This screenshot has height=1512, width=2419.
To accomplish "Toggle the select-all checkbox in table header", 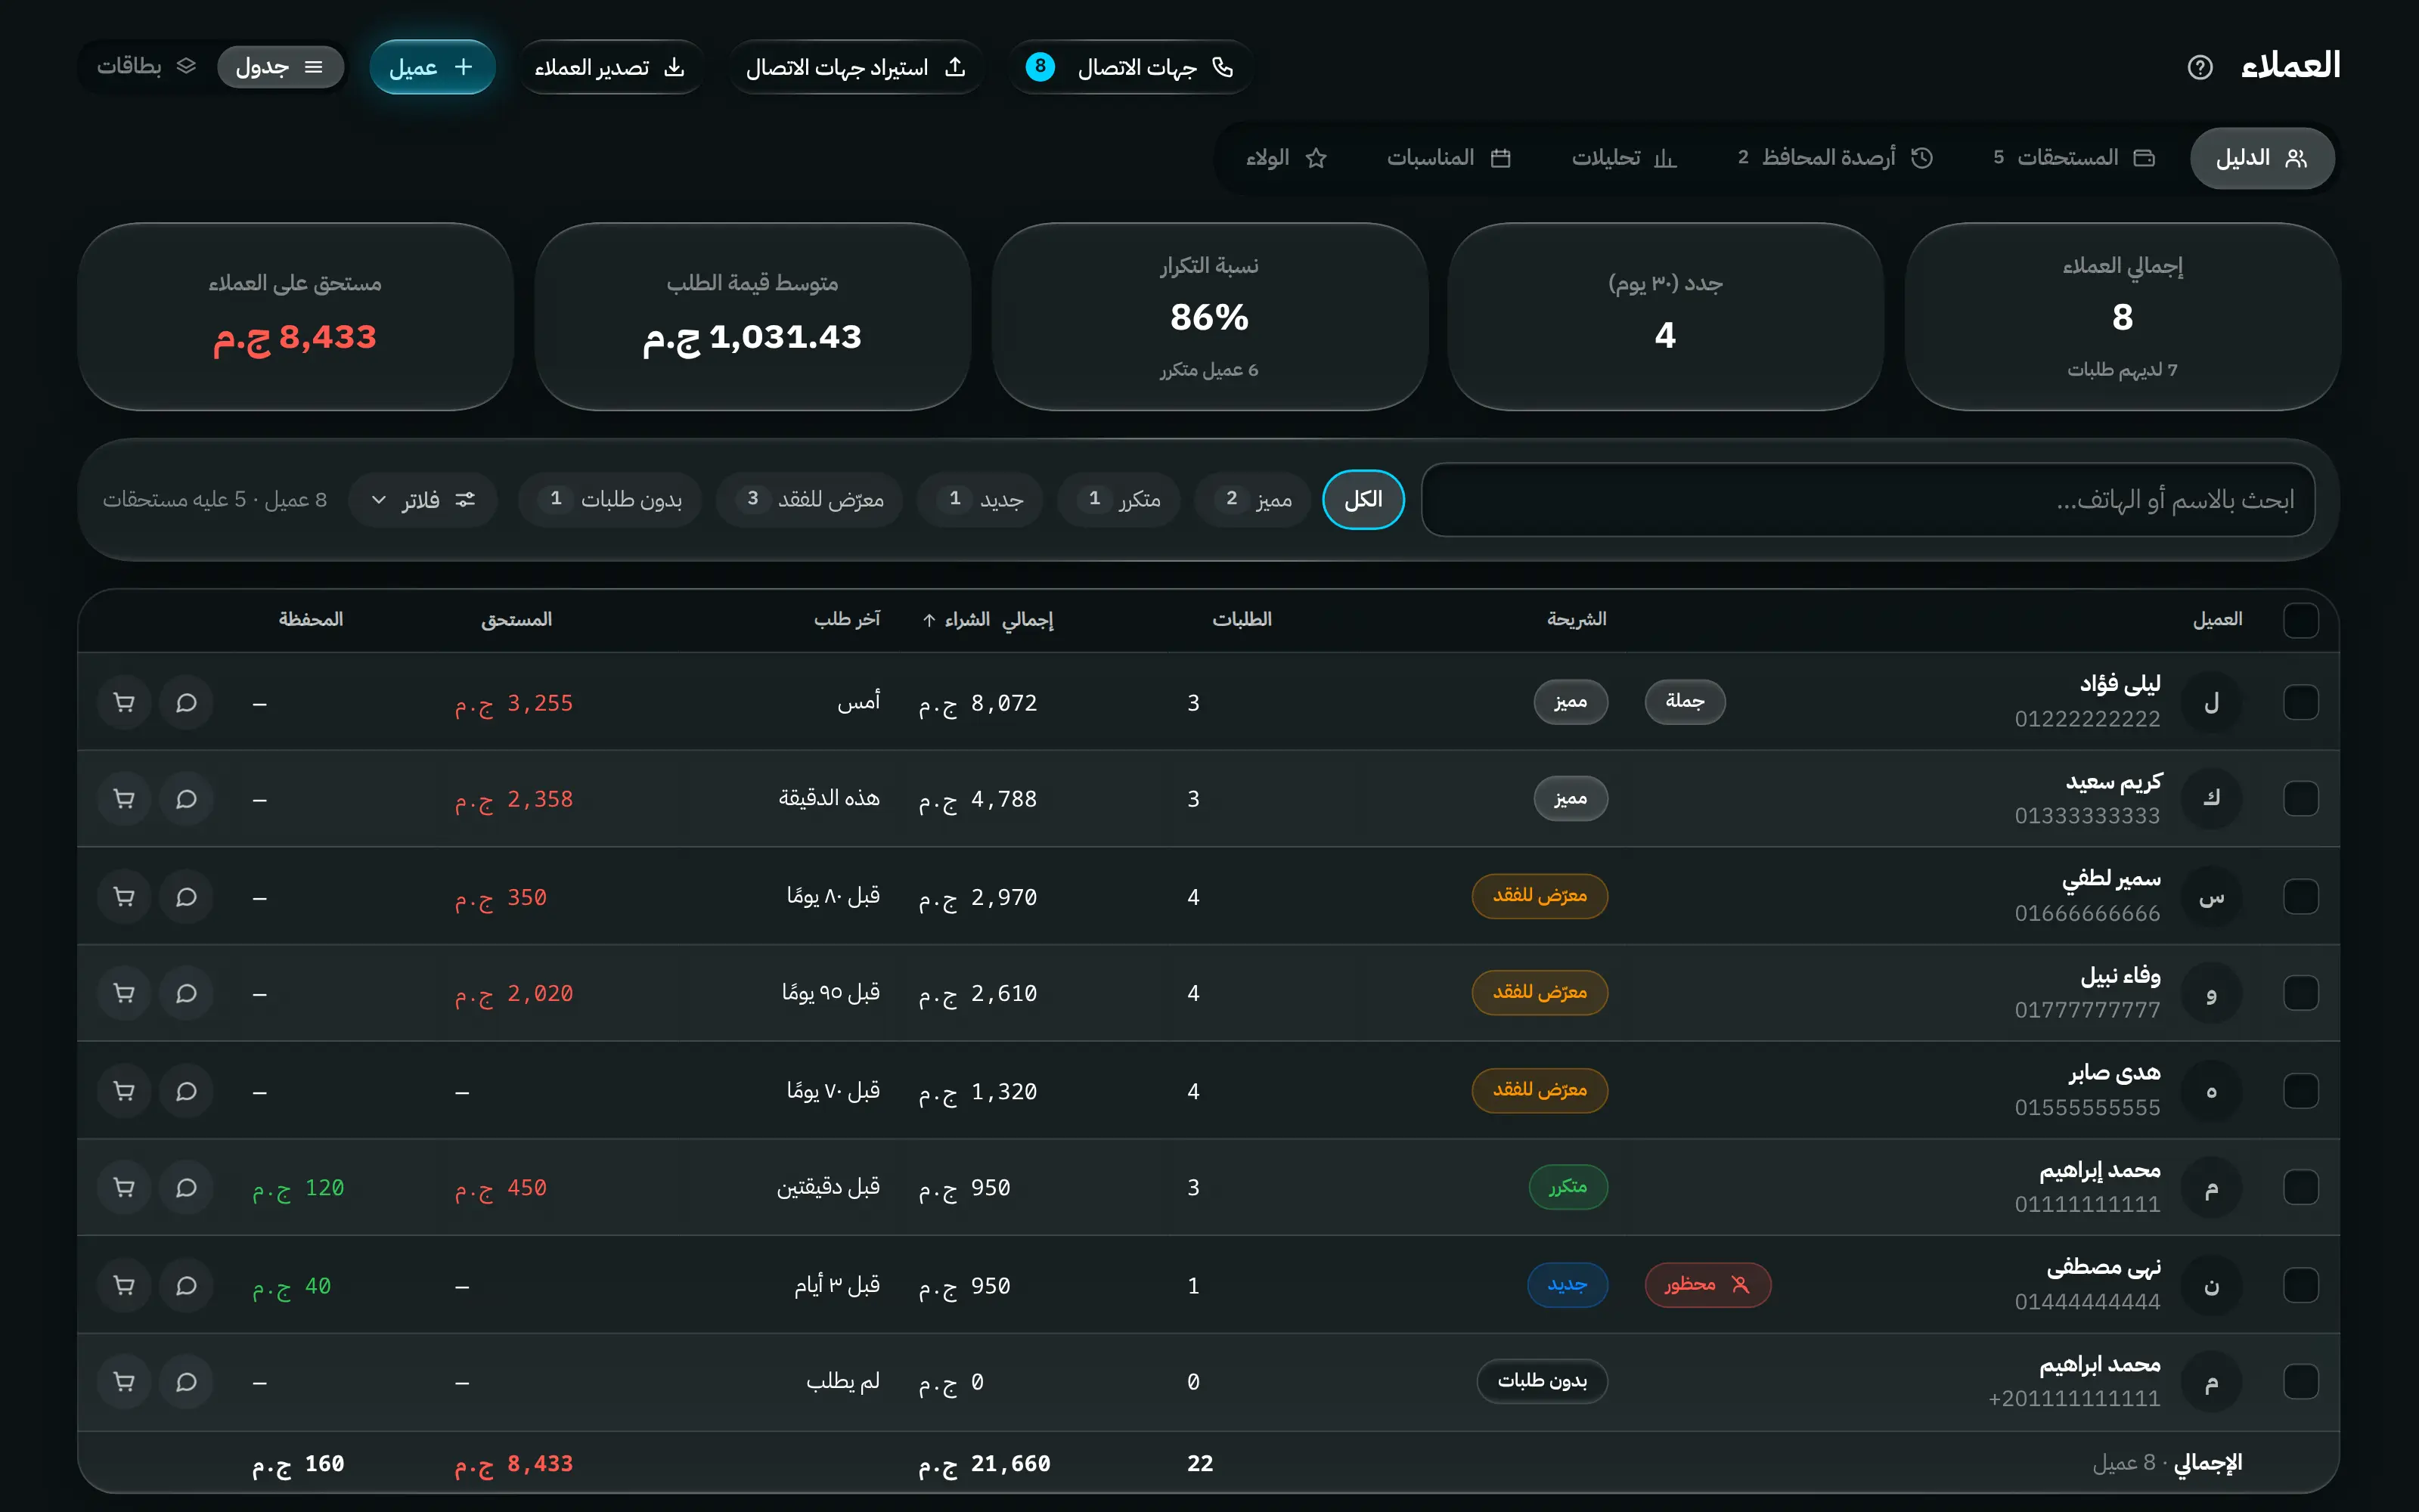I will 2300,620.
